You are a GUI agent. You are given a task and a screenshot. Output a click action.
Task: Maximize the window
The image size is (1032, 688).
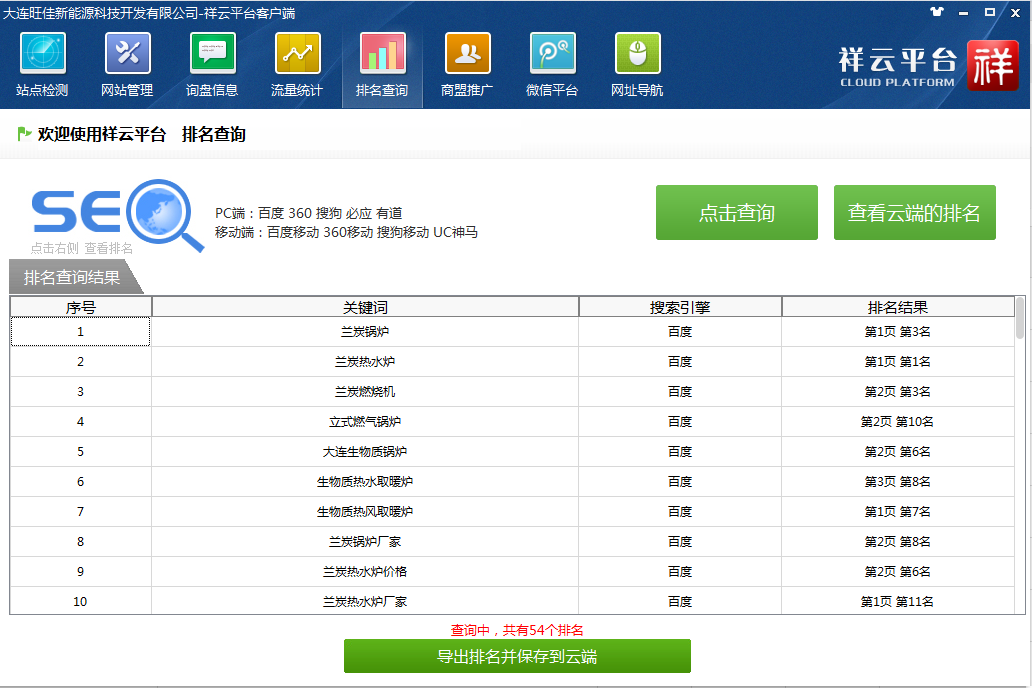[x=989, y=12]
